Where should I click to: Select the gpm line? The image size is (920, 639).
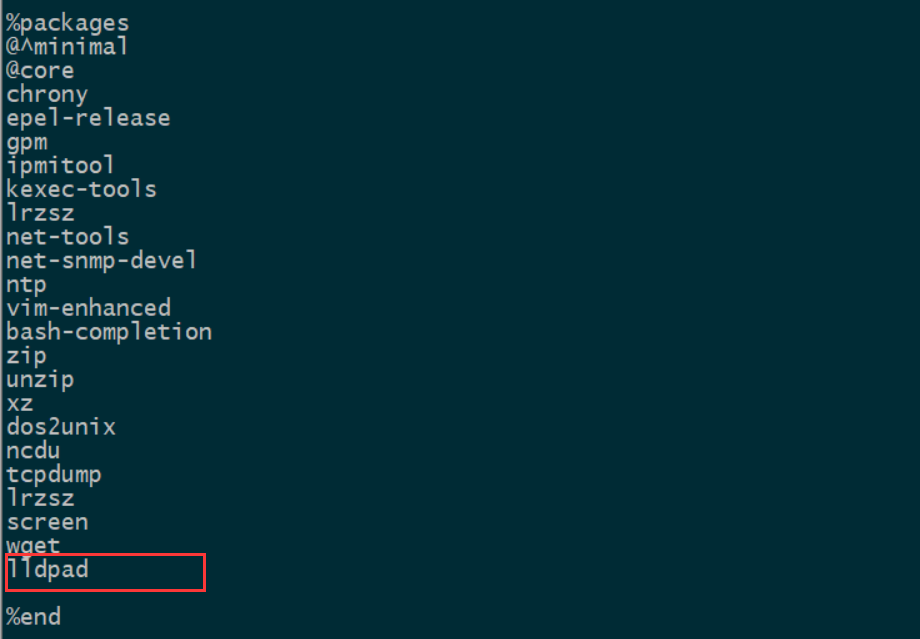[26, 143]
